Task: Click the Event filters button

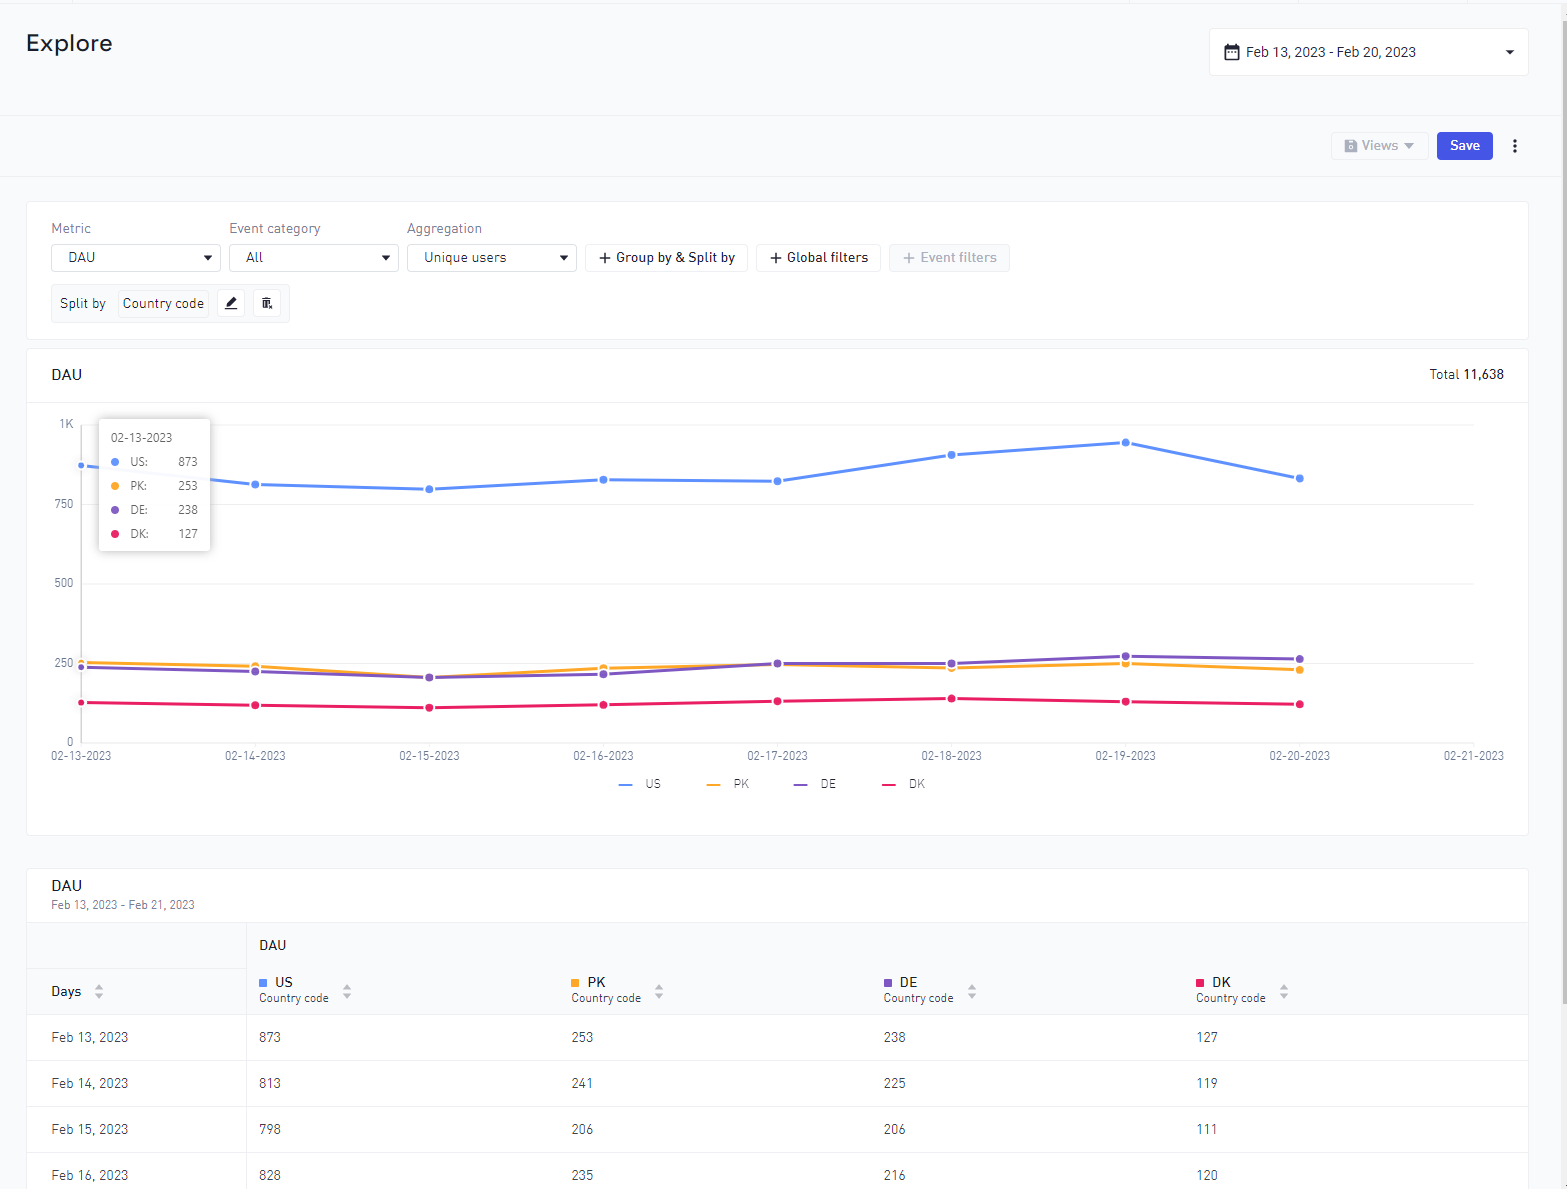Action: point(950,258)
